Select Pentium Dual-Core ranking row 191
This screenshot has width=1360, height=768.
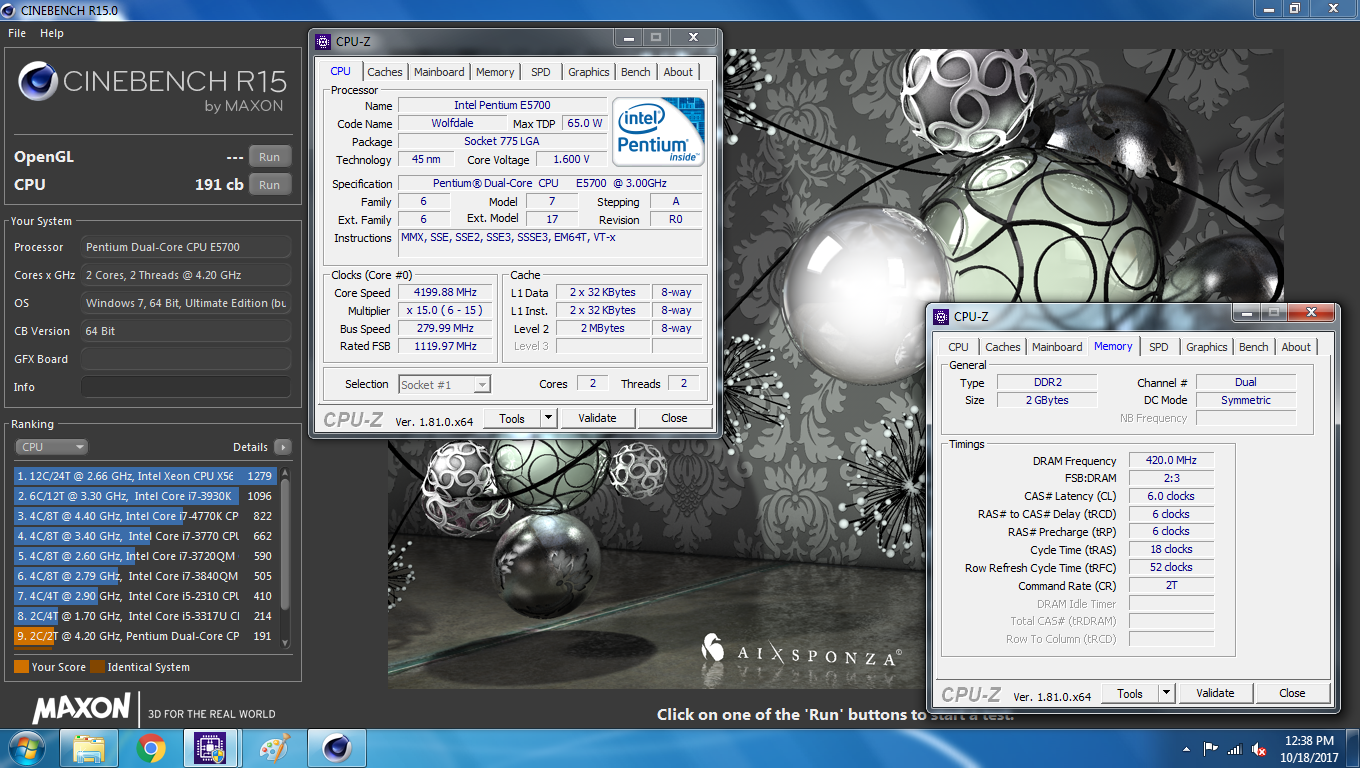(x=144, y=636)
